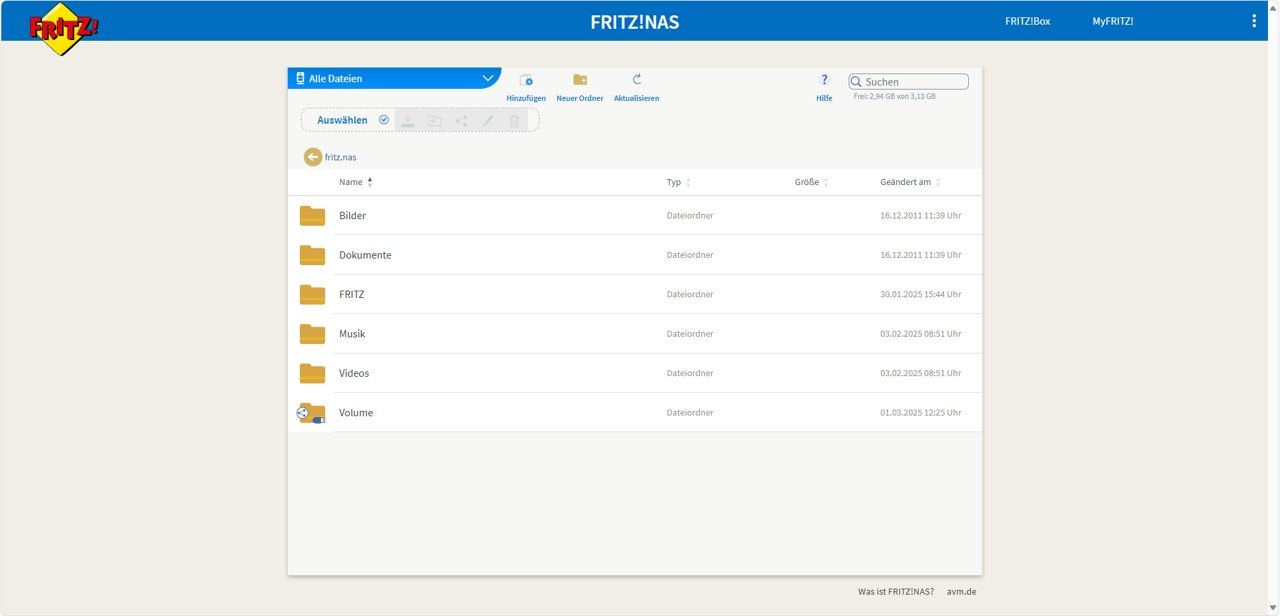Click the share icon in selection toolbar

tap(461, 120)
